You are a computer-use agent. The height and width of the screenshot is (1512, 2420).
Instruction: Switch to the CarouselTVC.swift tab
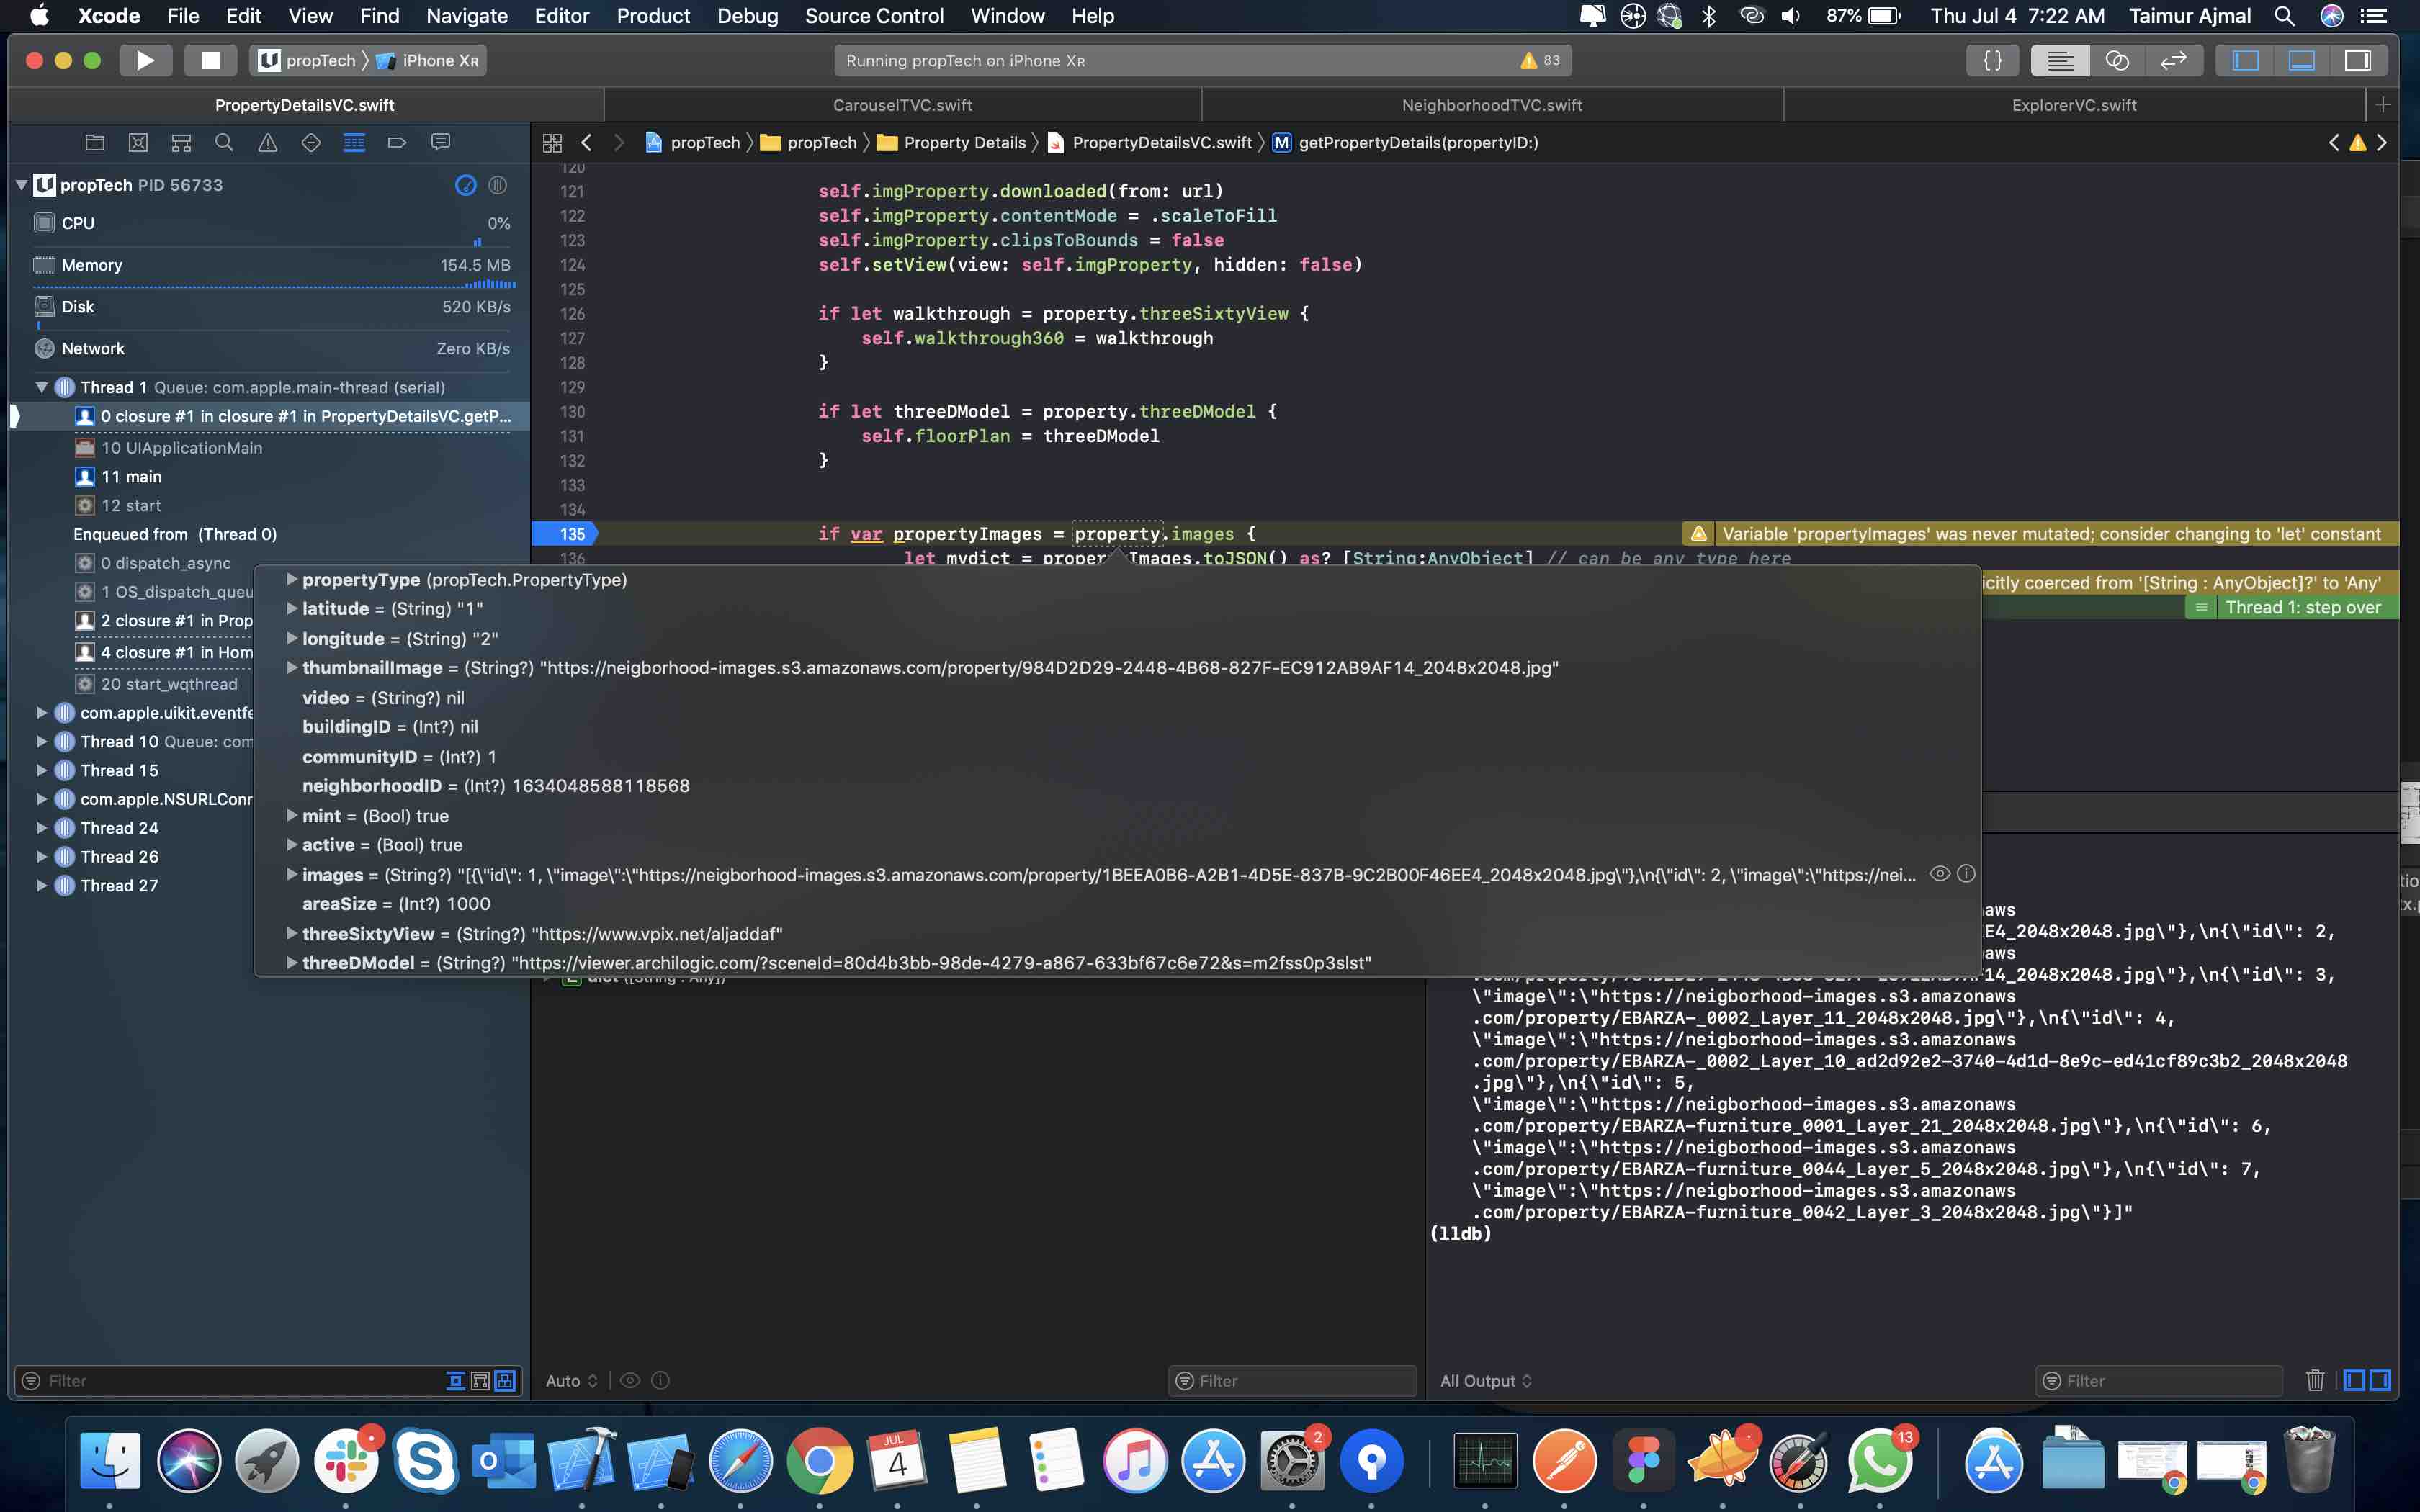click(x=902, y=105)
